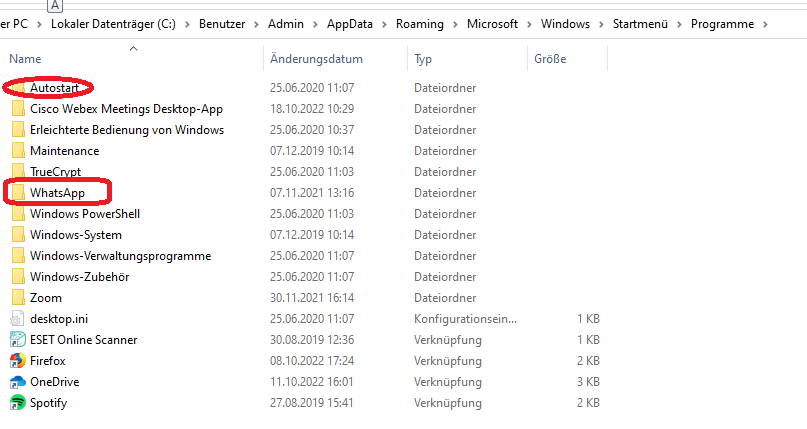This screenshot has height=429, width=807.
Task: Click the Programme breadcrumb
Action: 722,24
